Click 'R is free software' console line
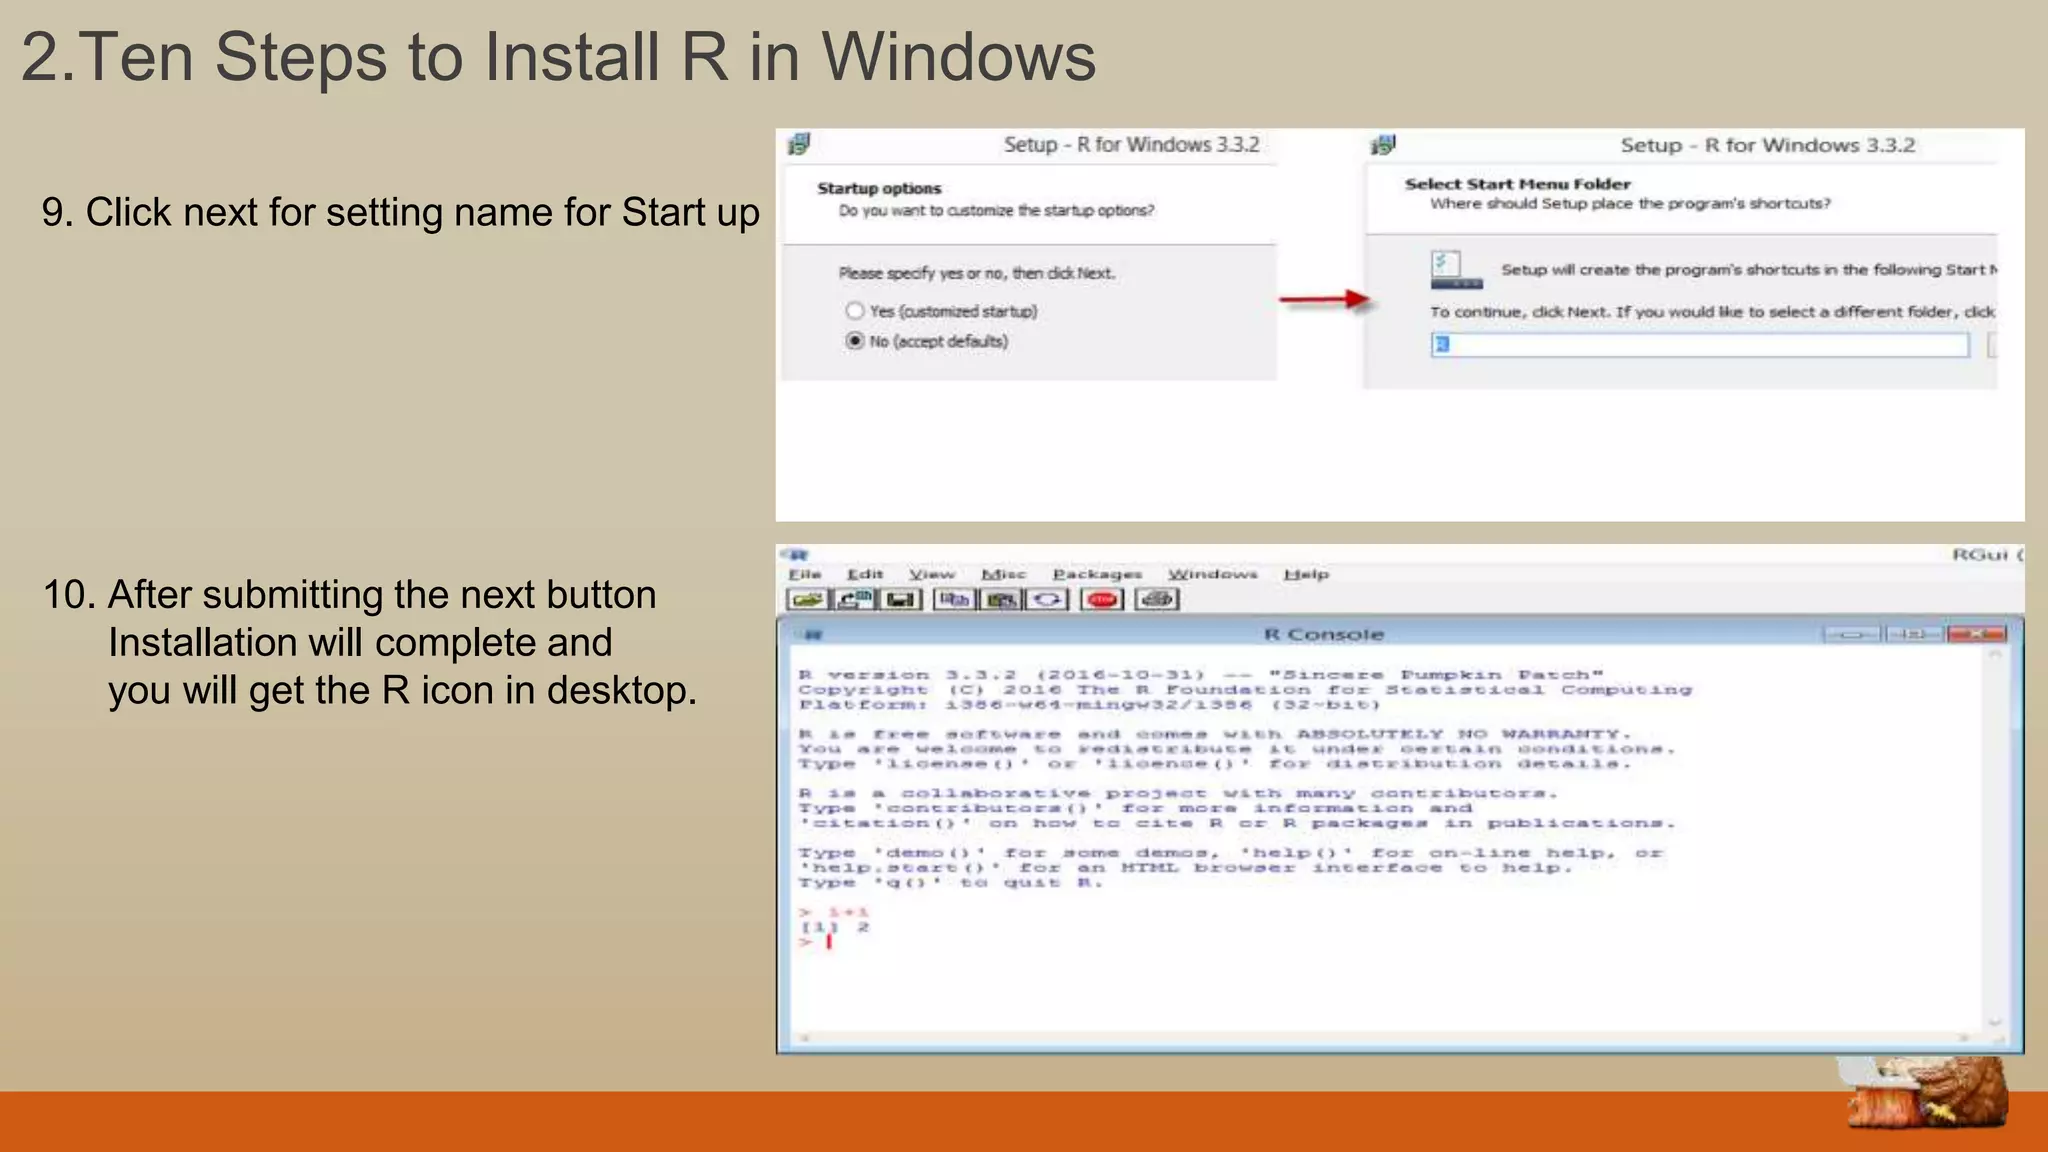This screenshot has width=2048, height=1152. tap(1215, 734)
